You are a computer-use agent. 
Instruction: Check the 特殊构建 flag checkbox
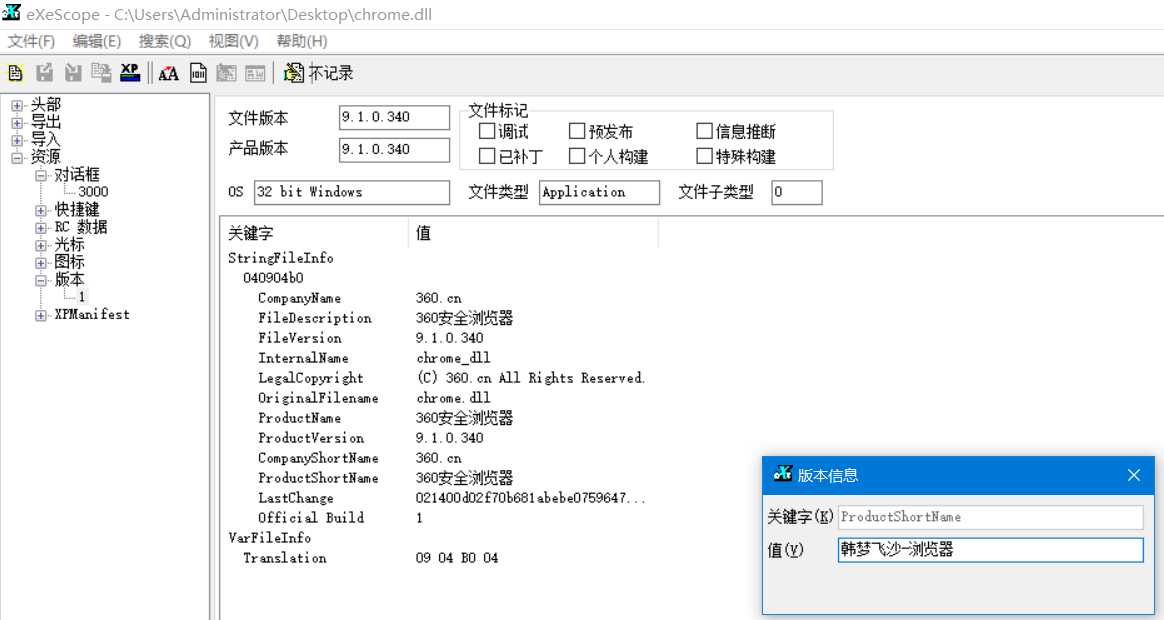pos(704,156)
